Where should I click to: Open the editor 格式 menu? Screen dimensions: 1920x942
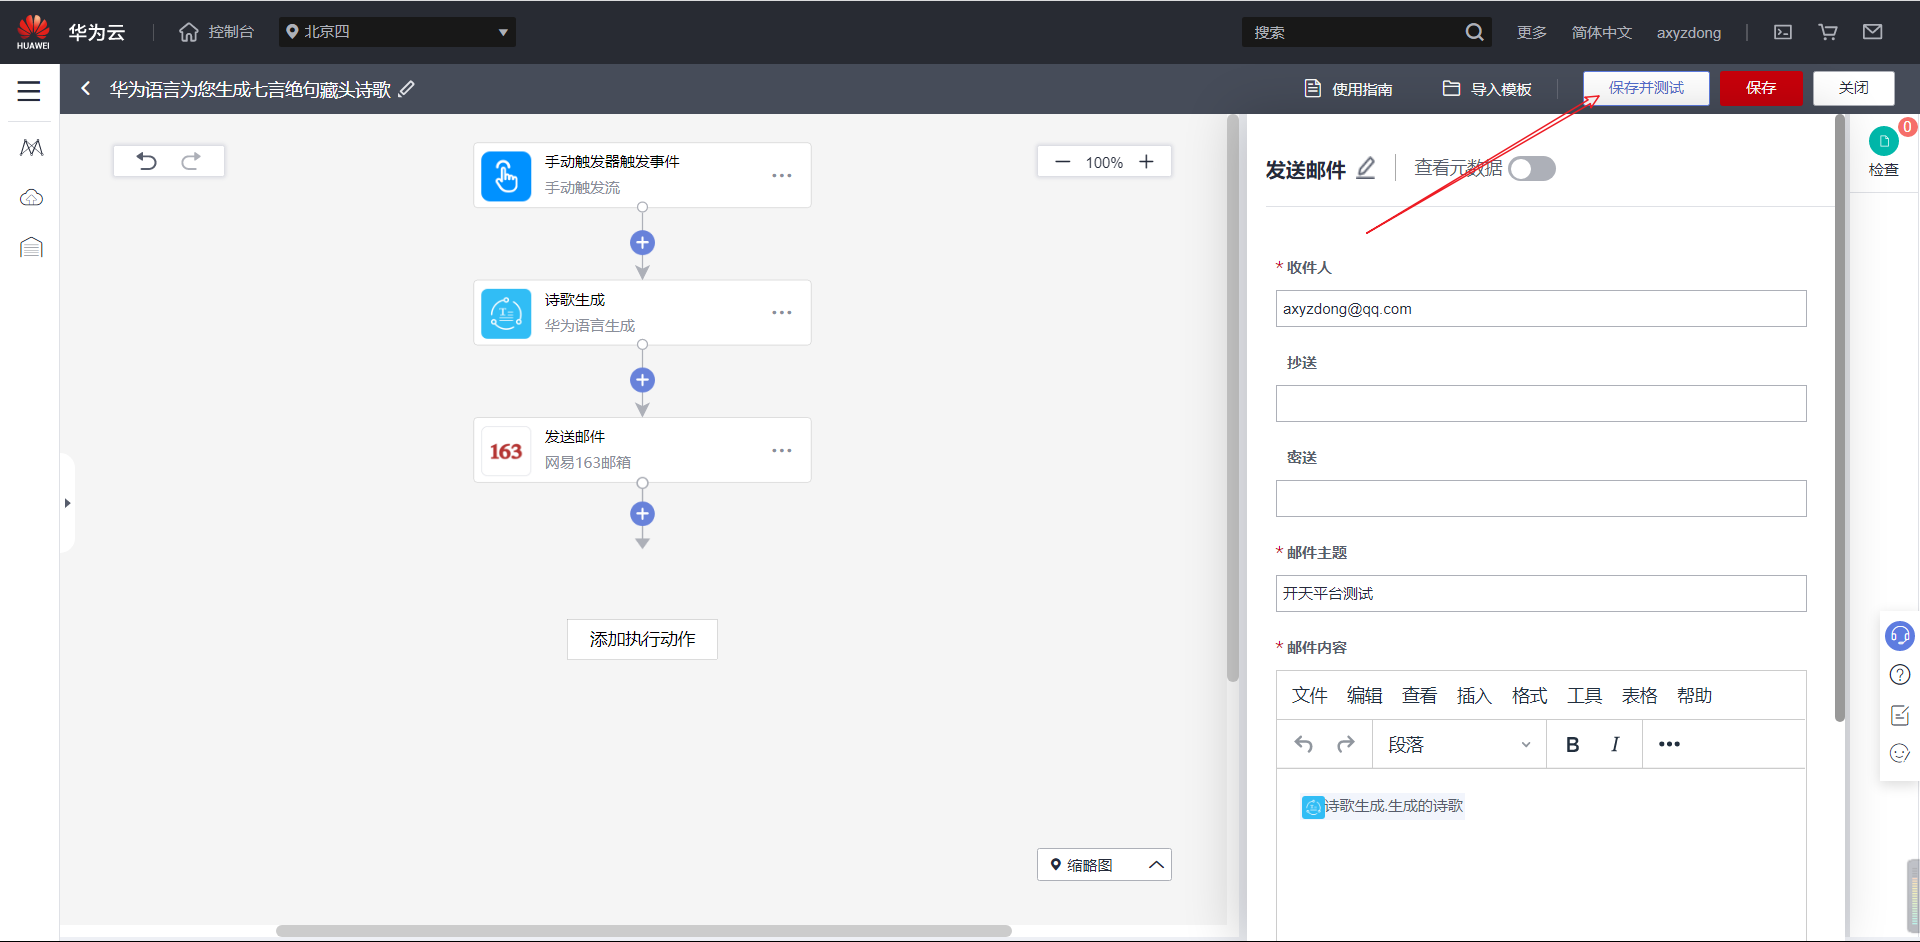pyautogui.click(x=1529, y=695)
